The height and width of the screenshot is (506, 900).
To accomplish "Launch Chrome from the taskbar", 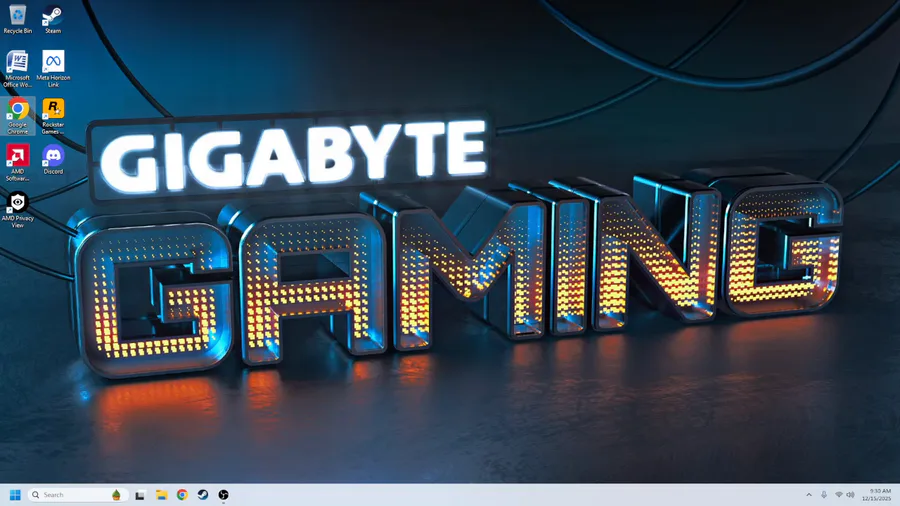I will (182, 495).
